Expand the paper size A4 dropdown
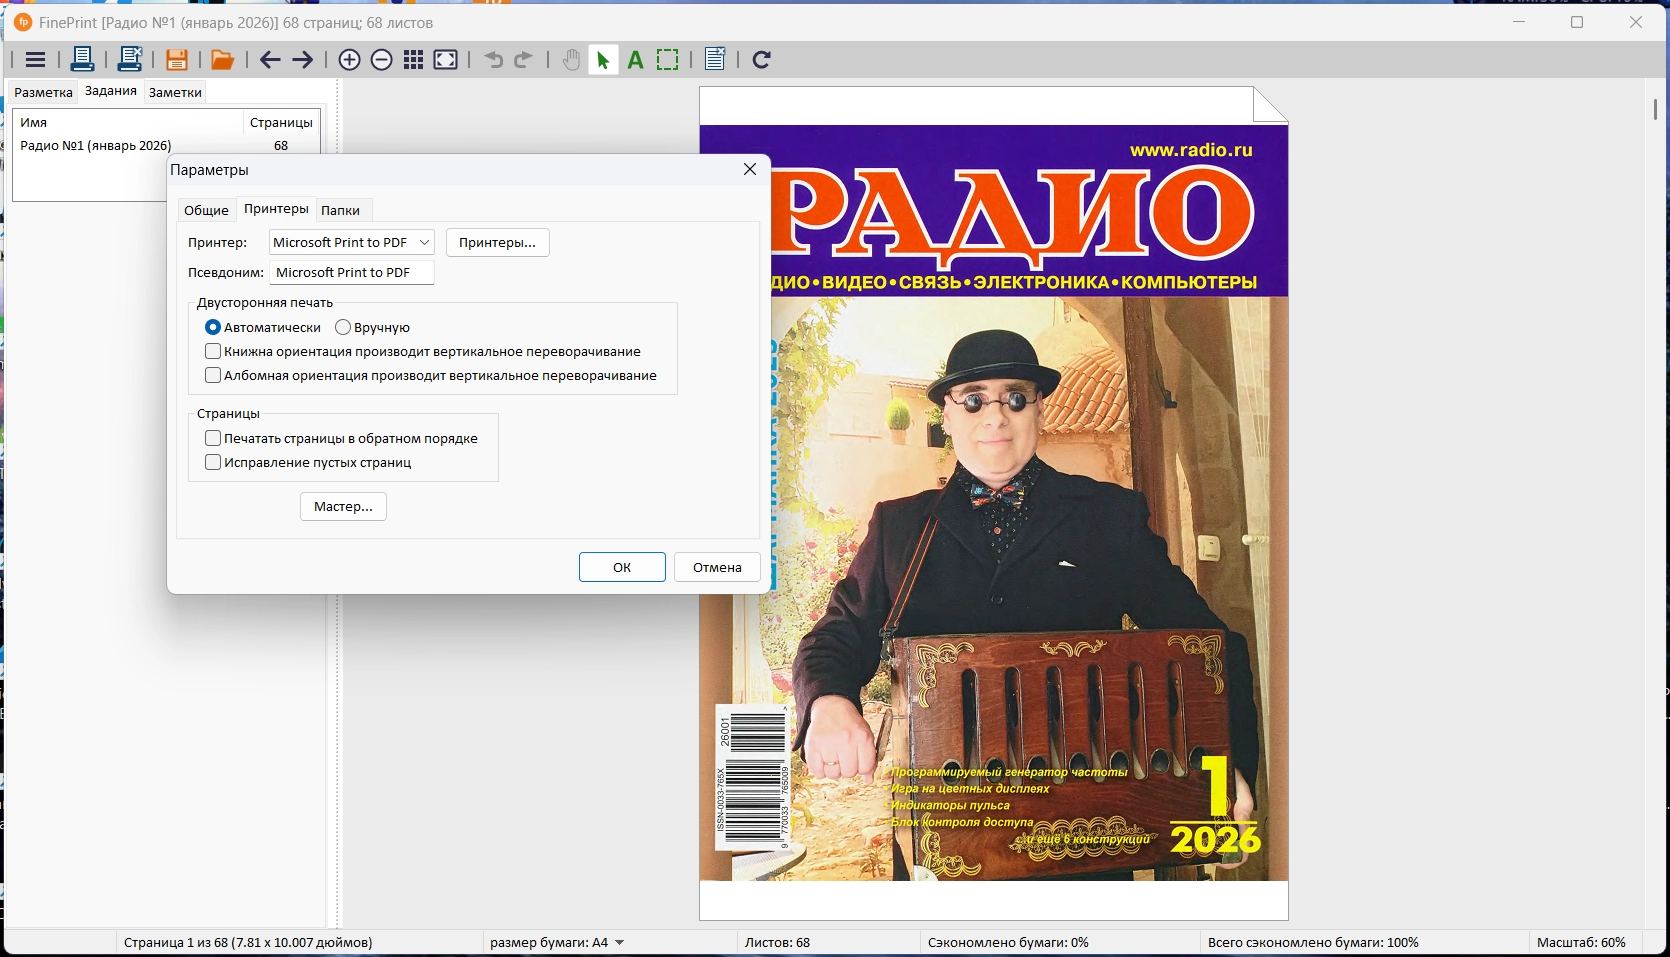 (619, 942)
